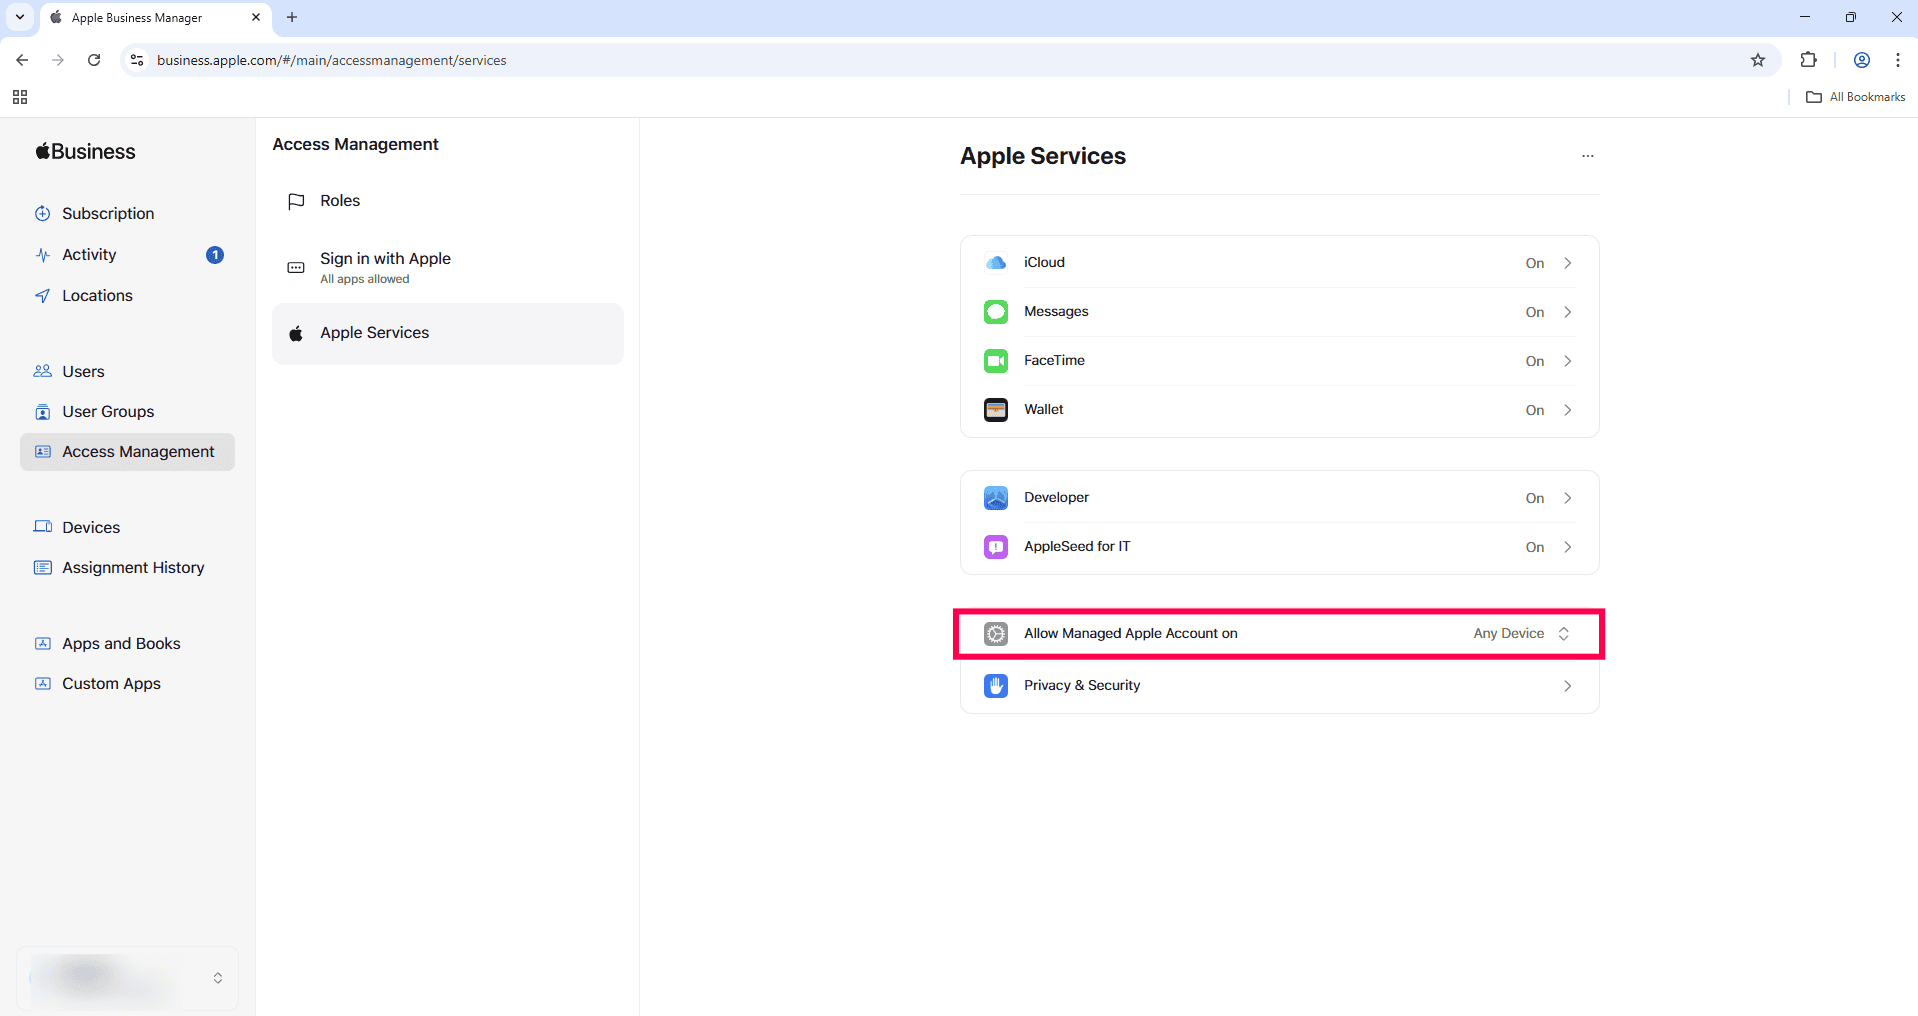Click the Sign in with Apple icon
This screenshot has height=1016, width=1918.
click(296, 268)
